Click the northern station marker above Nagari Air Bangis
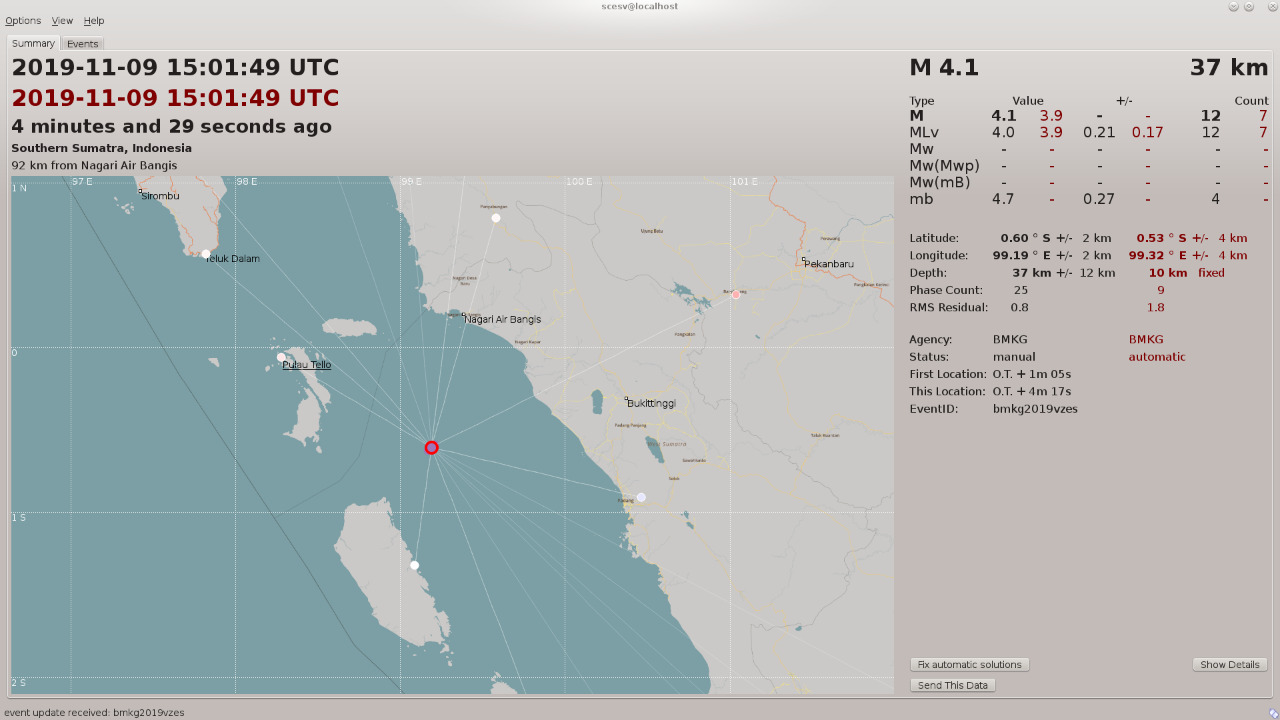The image size is (1280, 720). coord(495,217)
